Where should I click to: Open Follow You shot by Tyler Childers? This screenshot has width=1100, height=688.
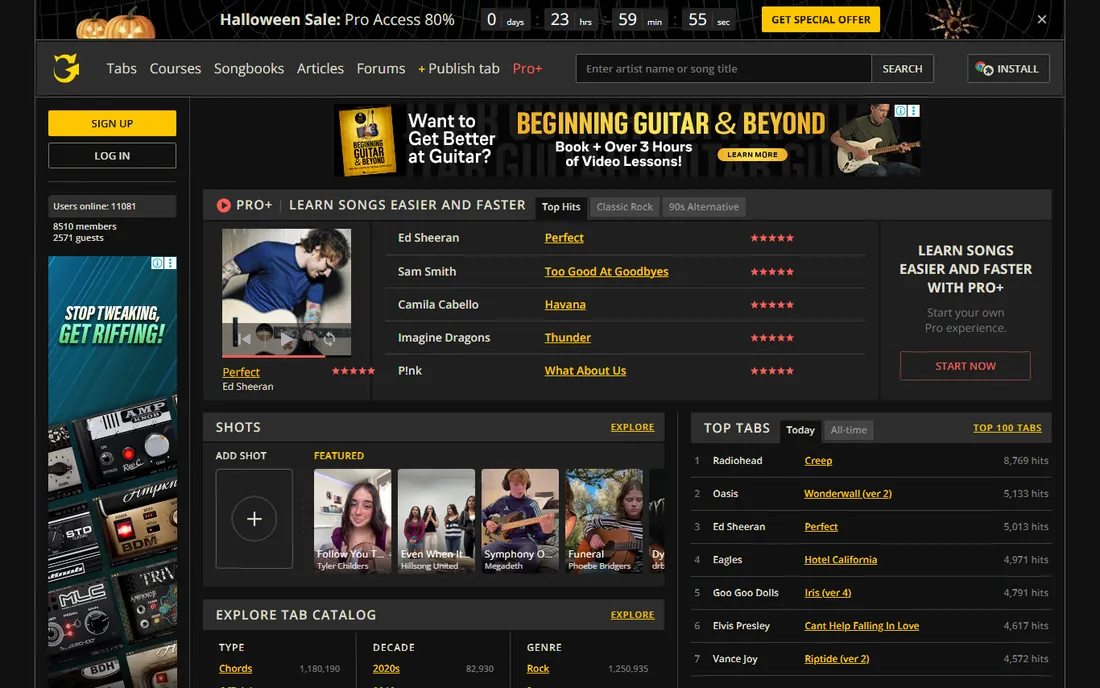352,521
